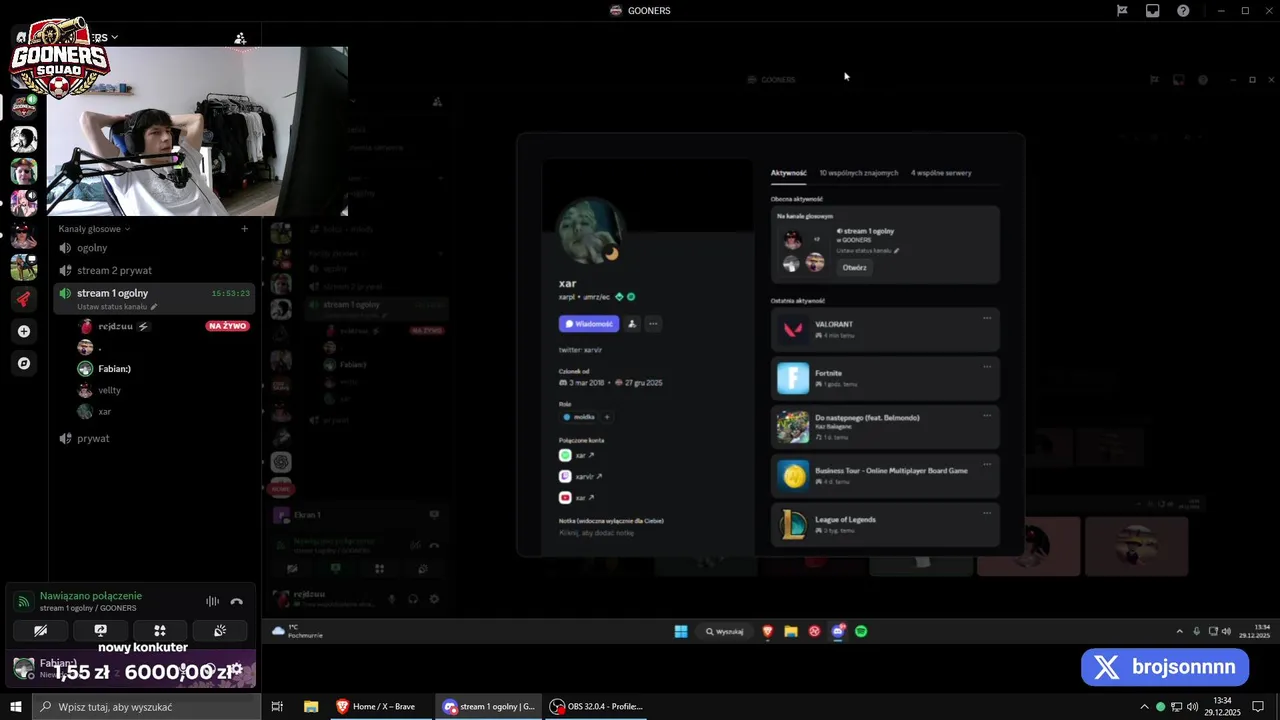Open the YouTube connection of xar
Image resolution: width=1280 pixels, height=720 pixels.
577,497
